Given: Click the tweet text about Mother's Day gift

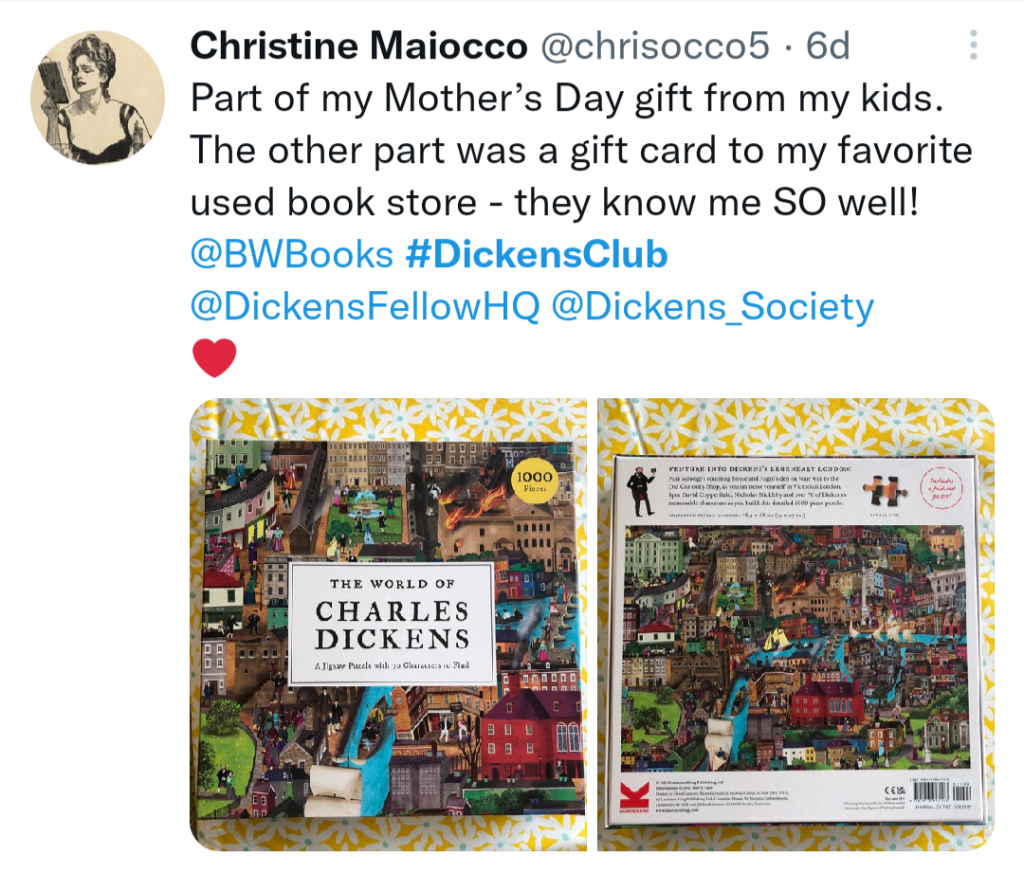Looking at the screenshot, I should (581, 150).
